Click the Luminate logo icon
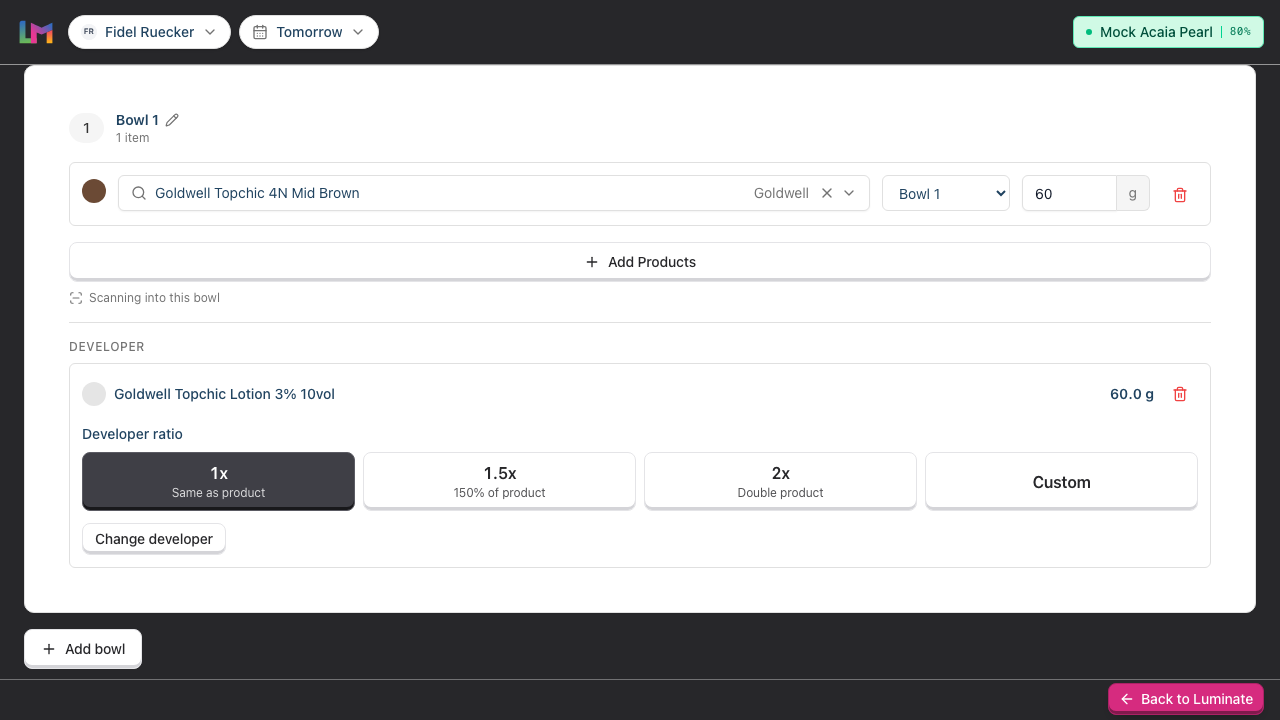1280x720 pixels. coord(36,32)
